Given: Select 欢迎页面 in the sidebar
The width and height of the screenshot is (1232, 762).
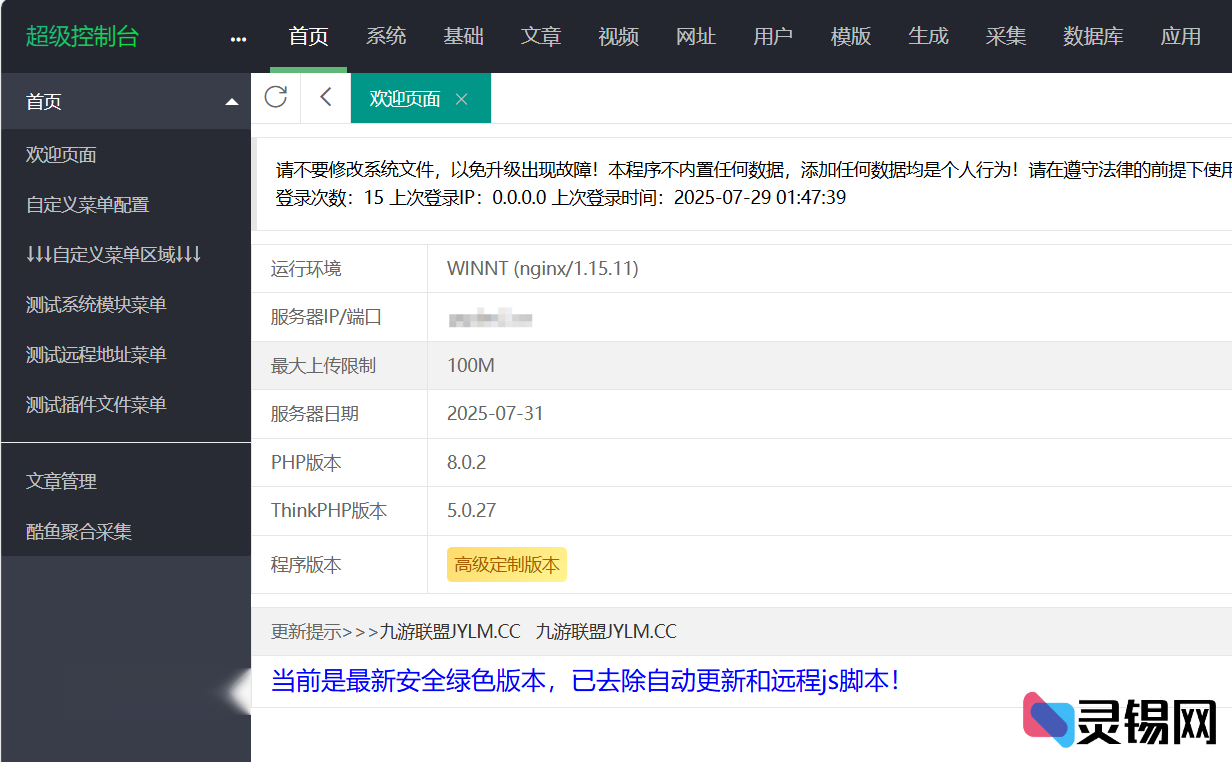Looking at the screenshot, I should [63, 155].
